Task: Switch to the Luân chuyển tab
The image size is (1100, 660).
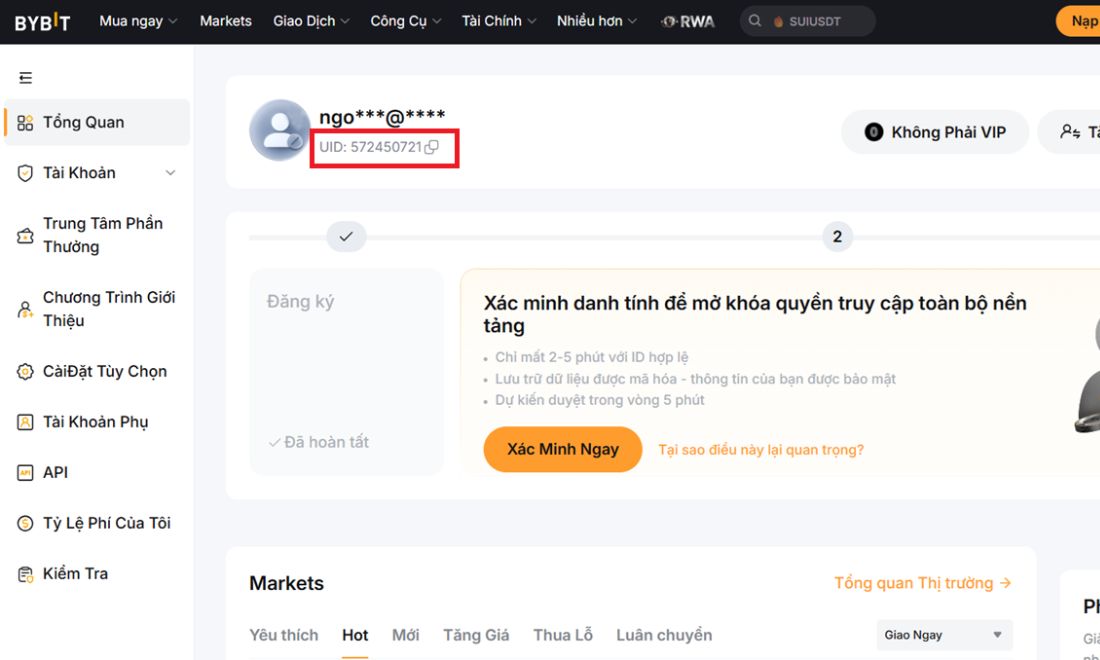Action: (664, 635)
